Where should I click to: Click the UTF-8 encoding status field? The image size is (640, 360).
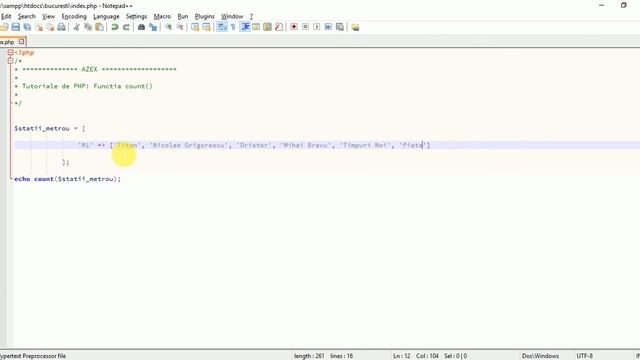pyautogui.click(x=584, y=356)
